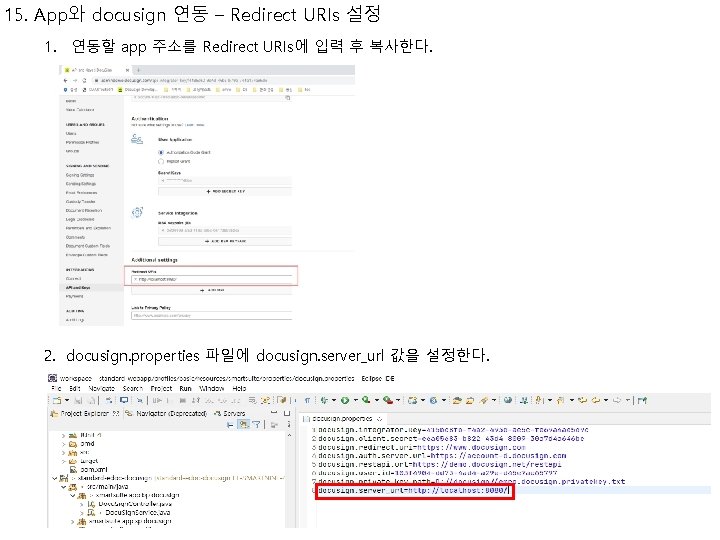
Task: Click the browser reload icon in DocuSign window
Action: point(84,80)
